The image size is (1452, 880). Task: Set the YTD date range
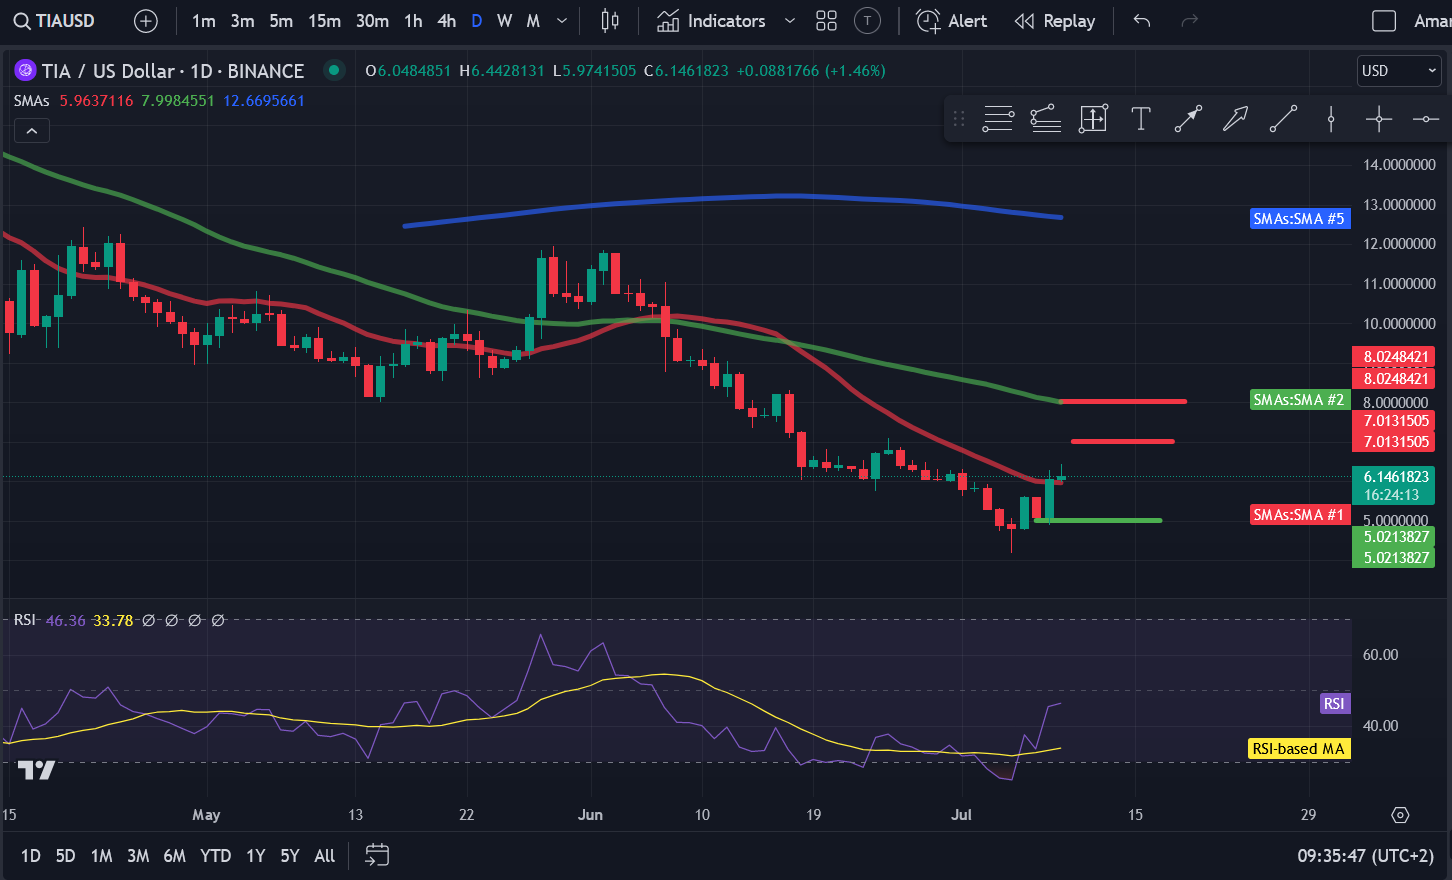pyautogui.click(x=215, y=856)
